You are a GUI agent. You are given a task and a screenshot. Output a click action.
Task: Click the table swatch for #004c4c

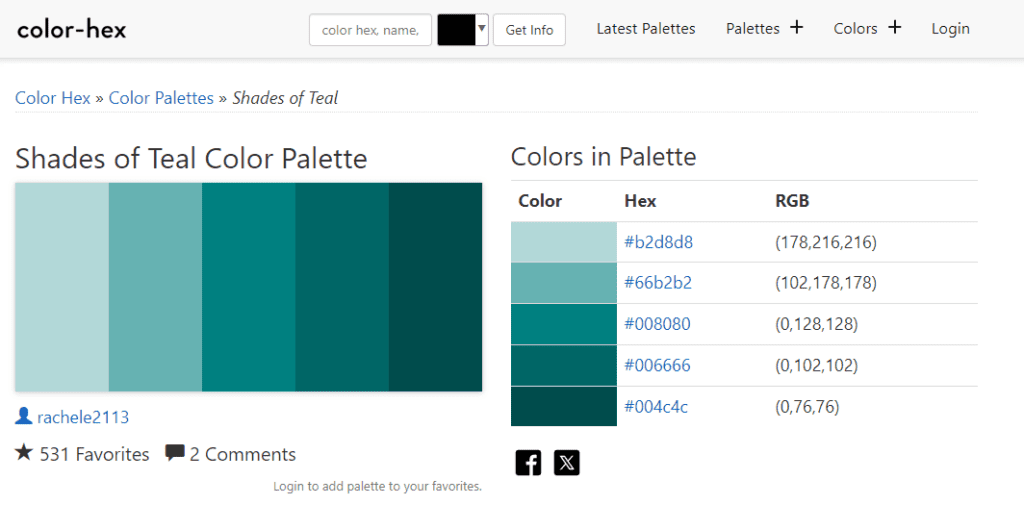coord(564,406)
